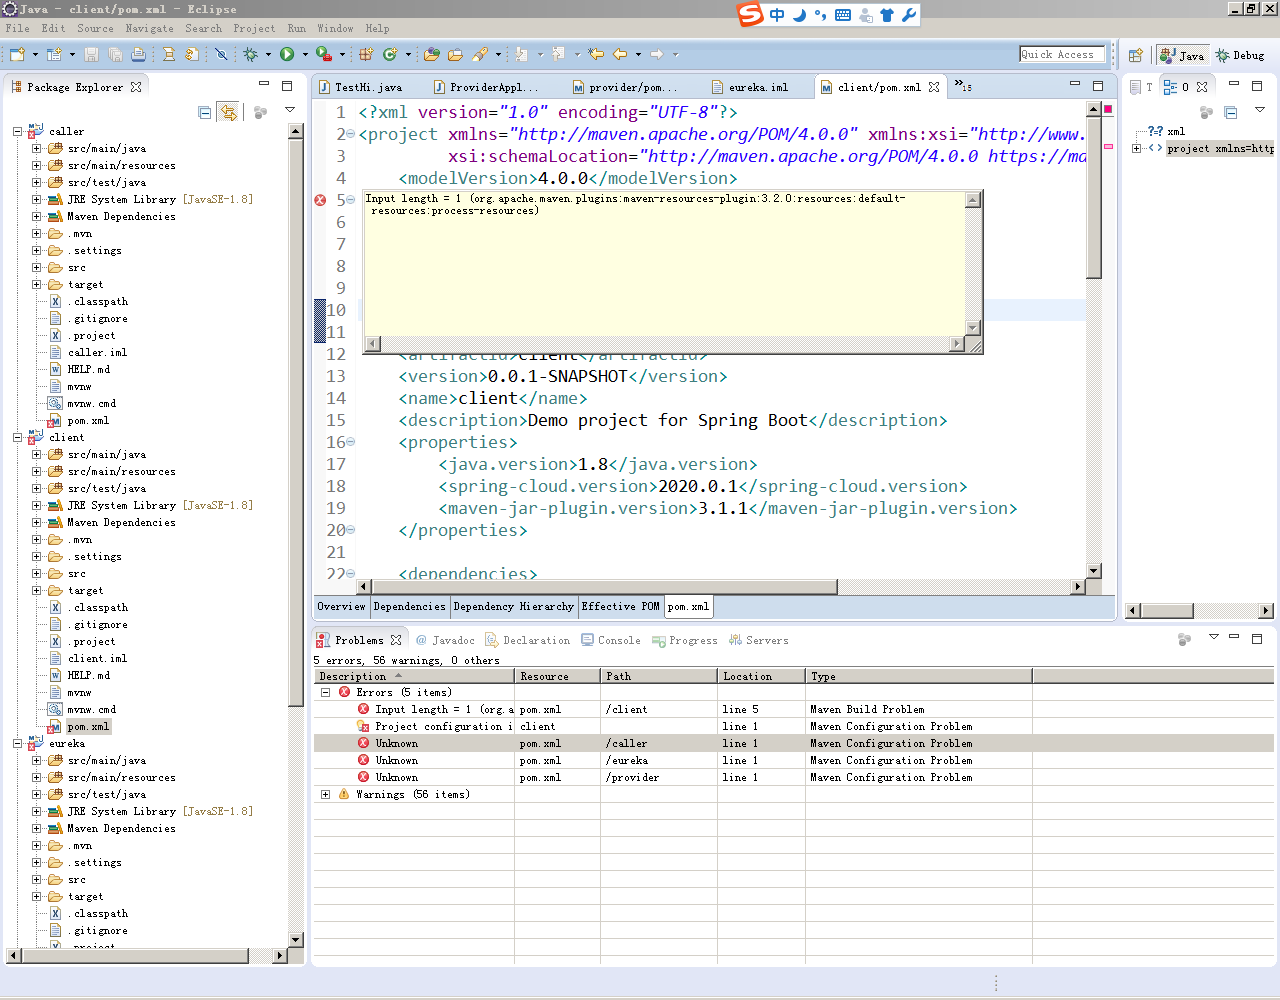Click the Next Annotation toolbar icon

point(521,54)
